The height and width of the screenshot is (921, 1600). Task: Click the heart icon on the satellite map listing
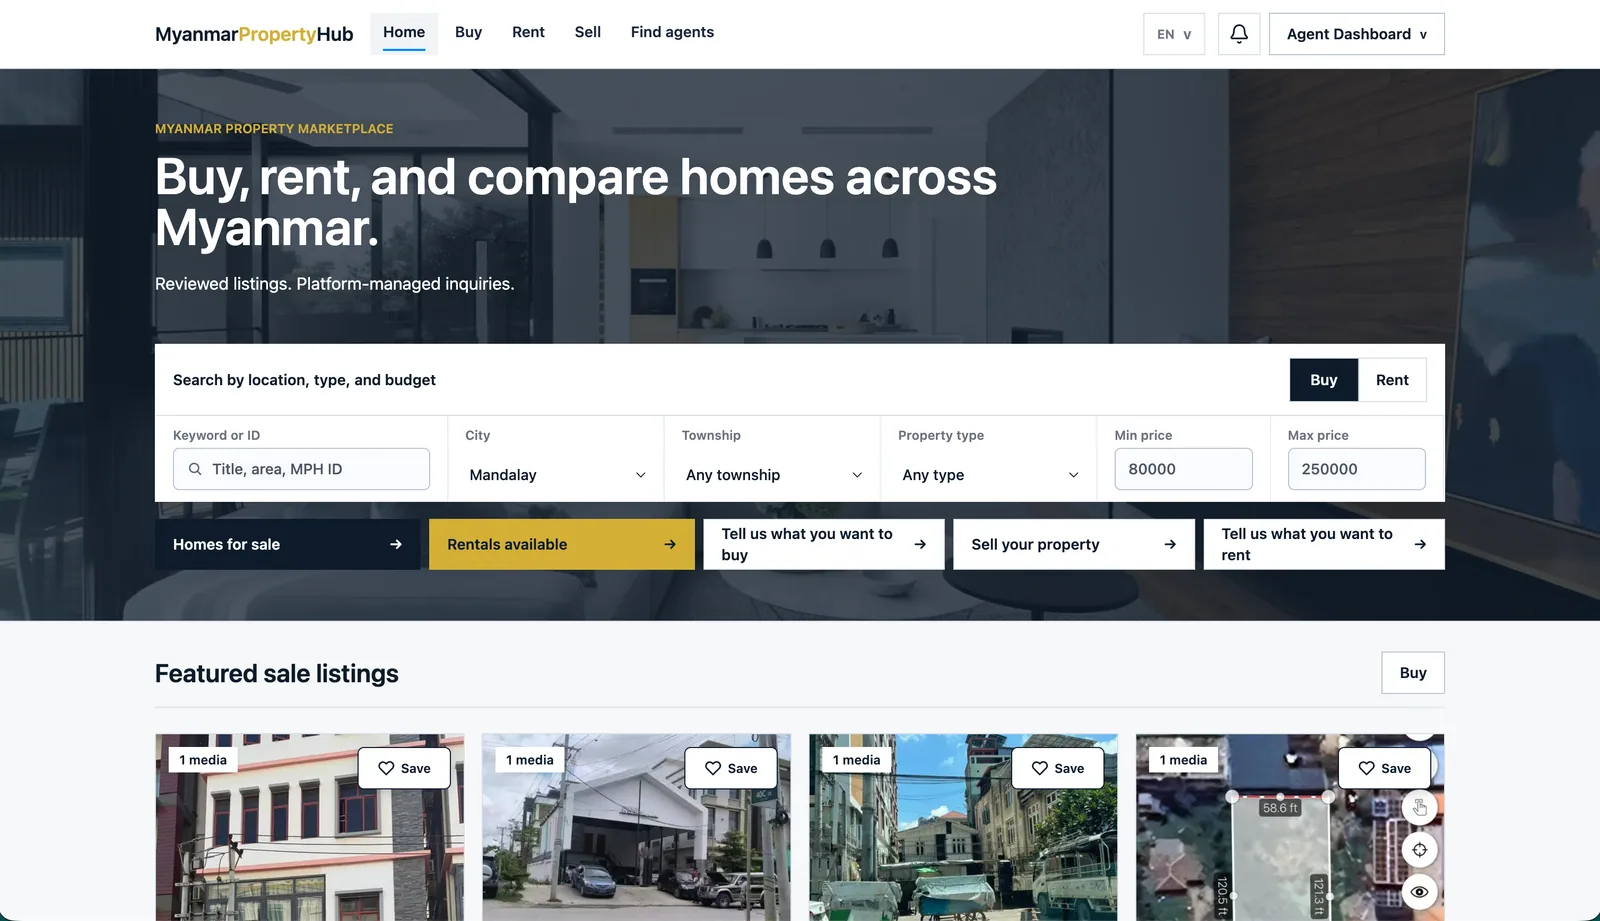[1367, 768]
